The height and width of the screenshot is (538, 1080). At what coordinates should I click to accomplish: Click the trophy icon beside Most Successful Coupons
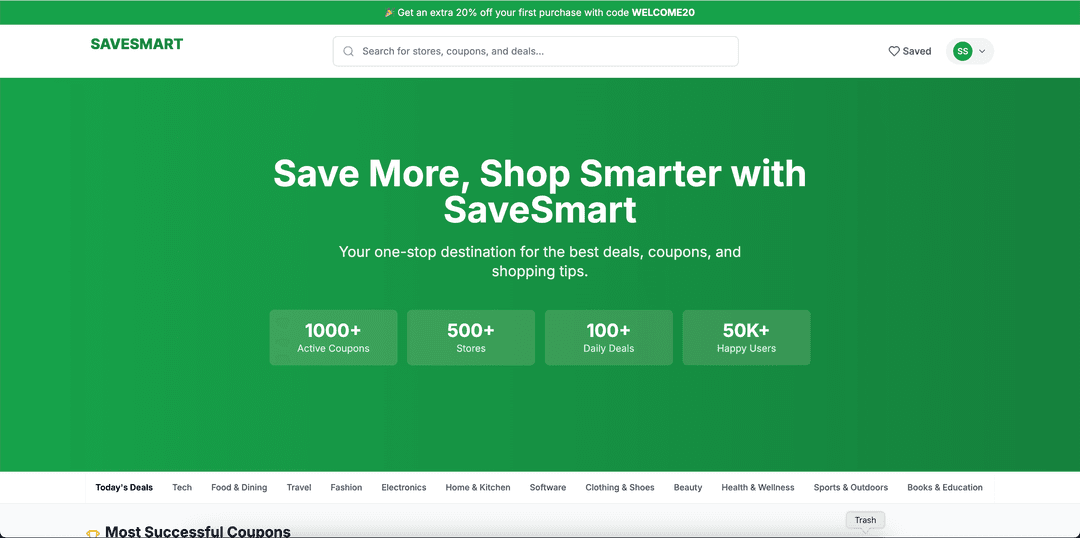(x=92, y=534)
